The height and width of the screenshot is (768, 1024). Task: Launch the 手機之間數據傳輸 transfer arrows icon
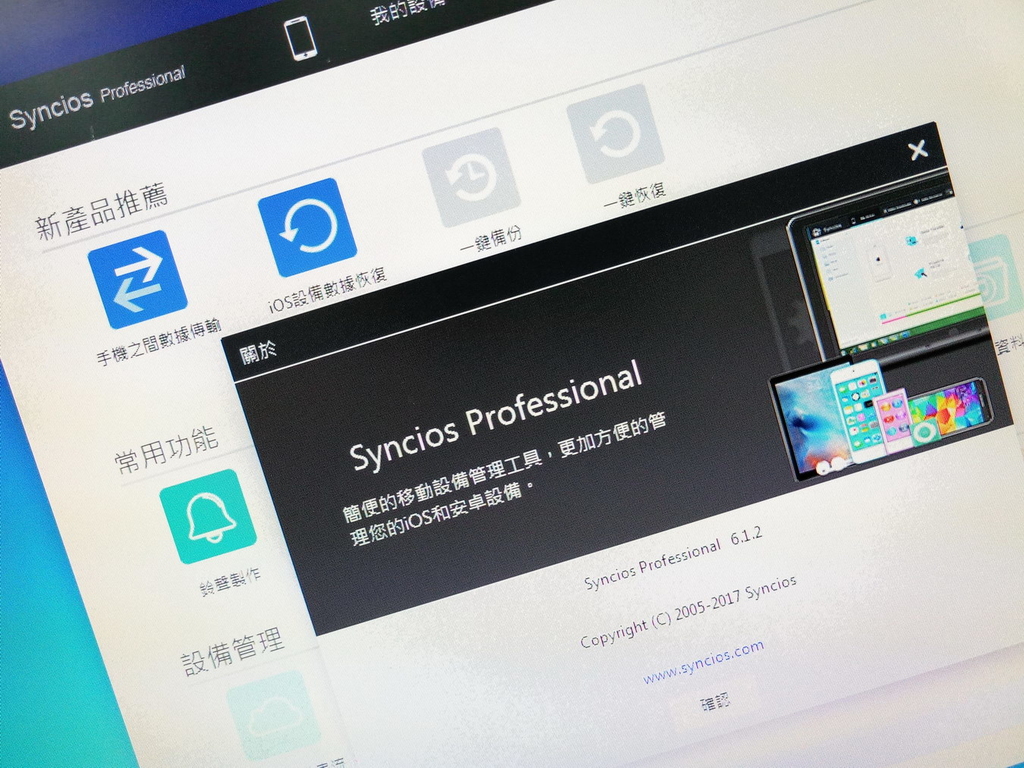[138, 279]
